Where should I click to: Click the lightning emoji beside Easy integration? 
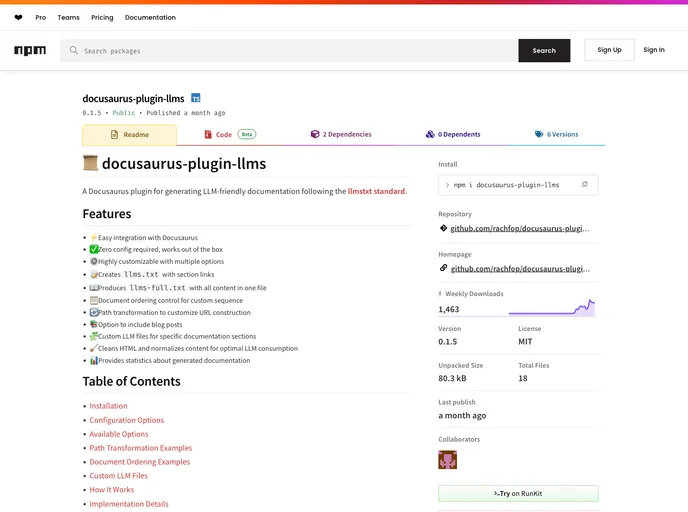[93, 237]
